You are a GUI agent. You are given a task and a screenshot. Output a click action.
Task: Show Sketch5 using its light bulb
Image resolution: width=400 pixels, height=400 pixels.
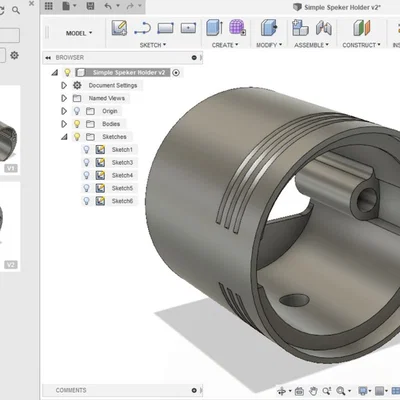[x=86, y=188]
